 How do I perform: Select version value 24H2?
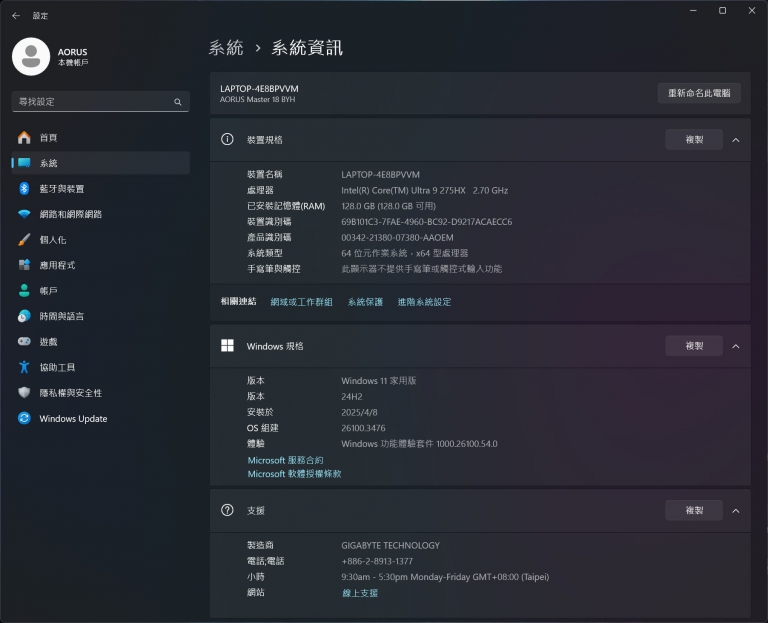pyautogui.click(x=352, y=396)
